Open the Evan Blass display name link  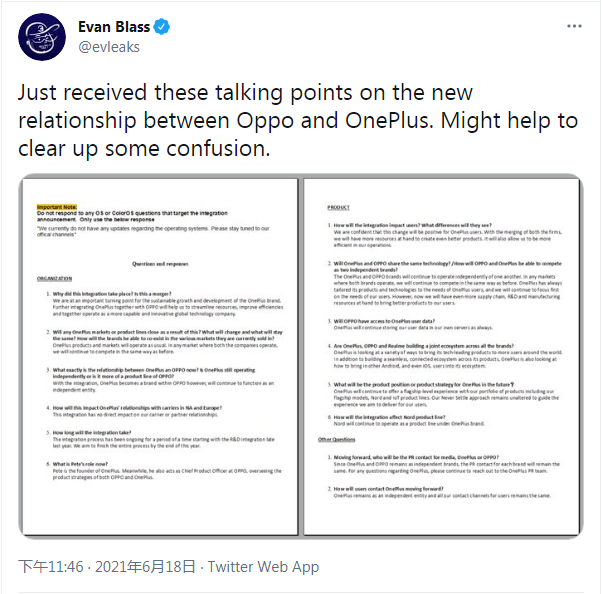[110, 25]
